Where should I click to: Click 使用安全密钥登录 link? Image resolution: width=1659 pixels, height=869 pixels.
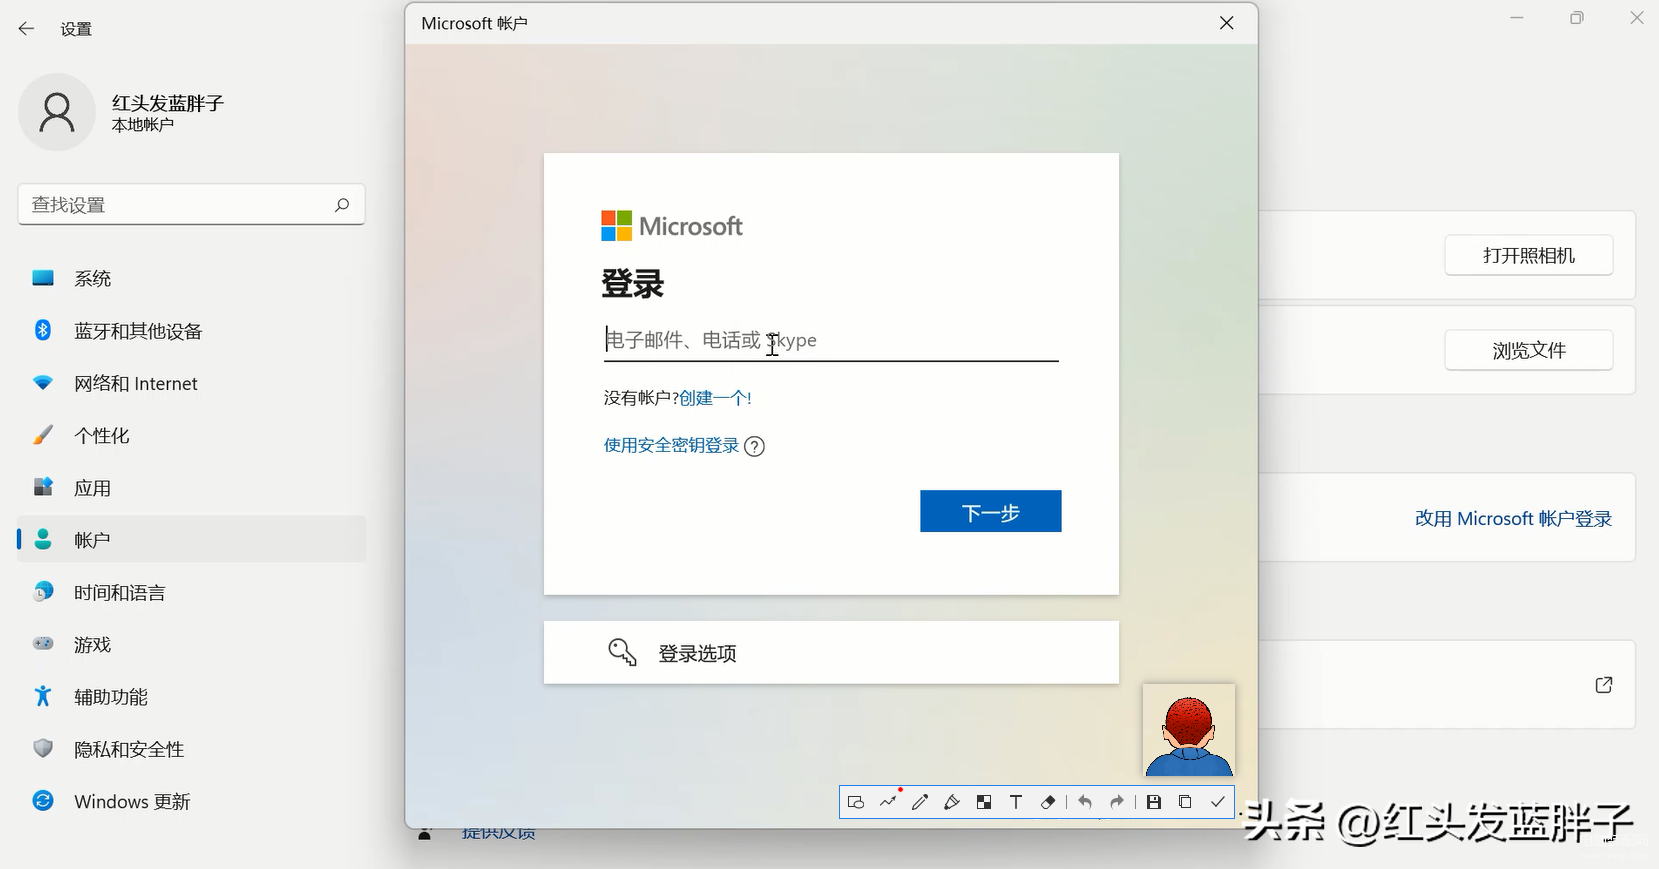tap(671, 445)
